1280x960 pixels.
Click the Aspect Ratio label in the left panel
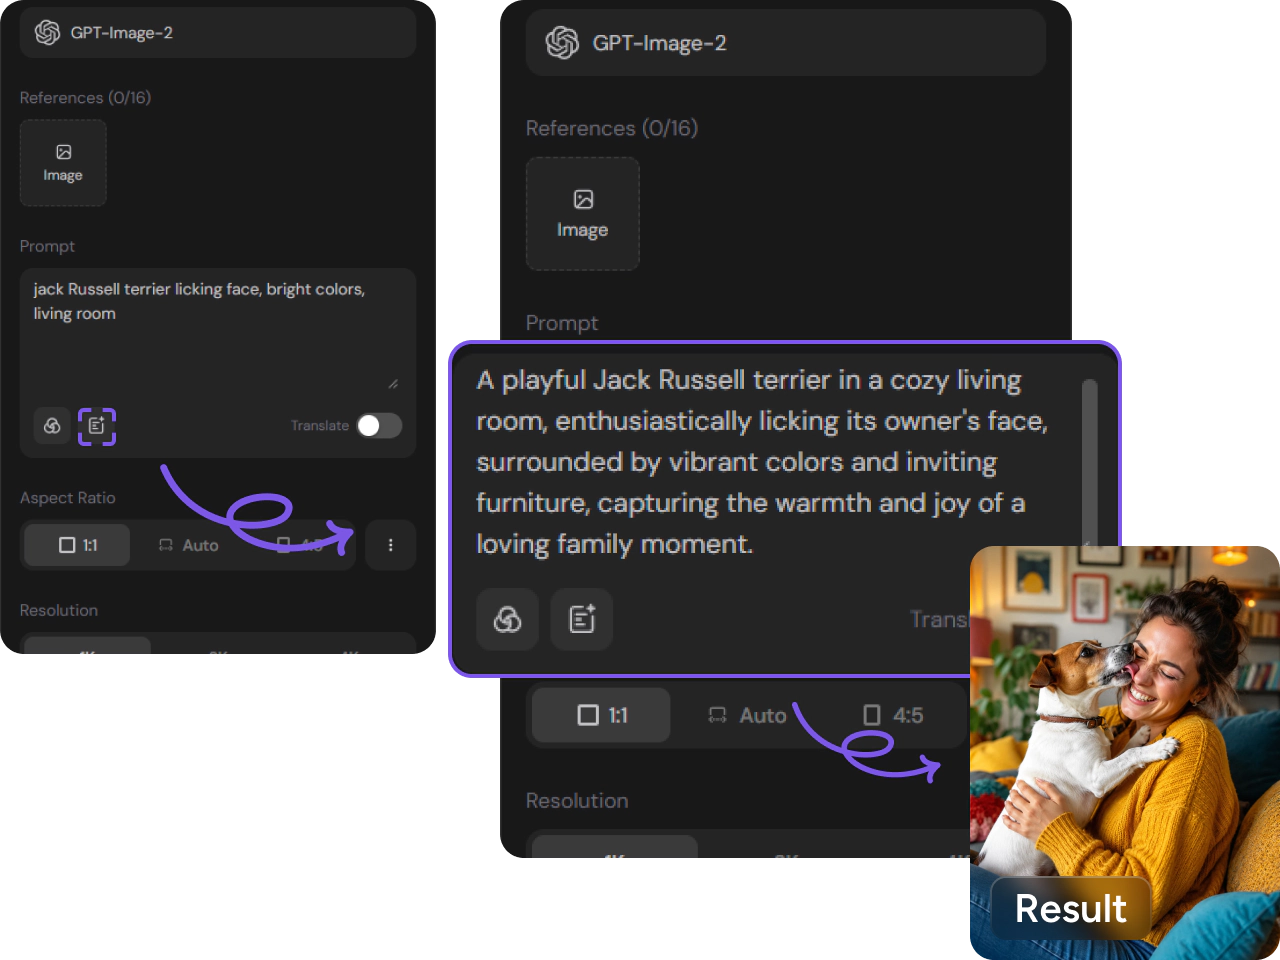click(x=68, y=498)
